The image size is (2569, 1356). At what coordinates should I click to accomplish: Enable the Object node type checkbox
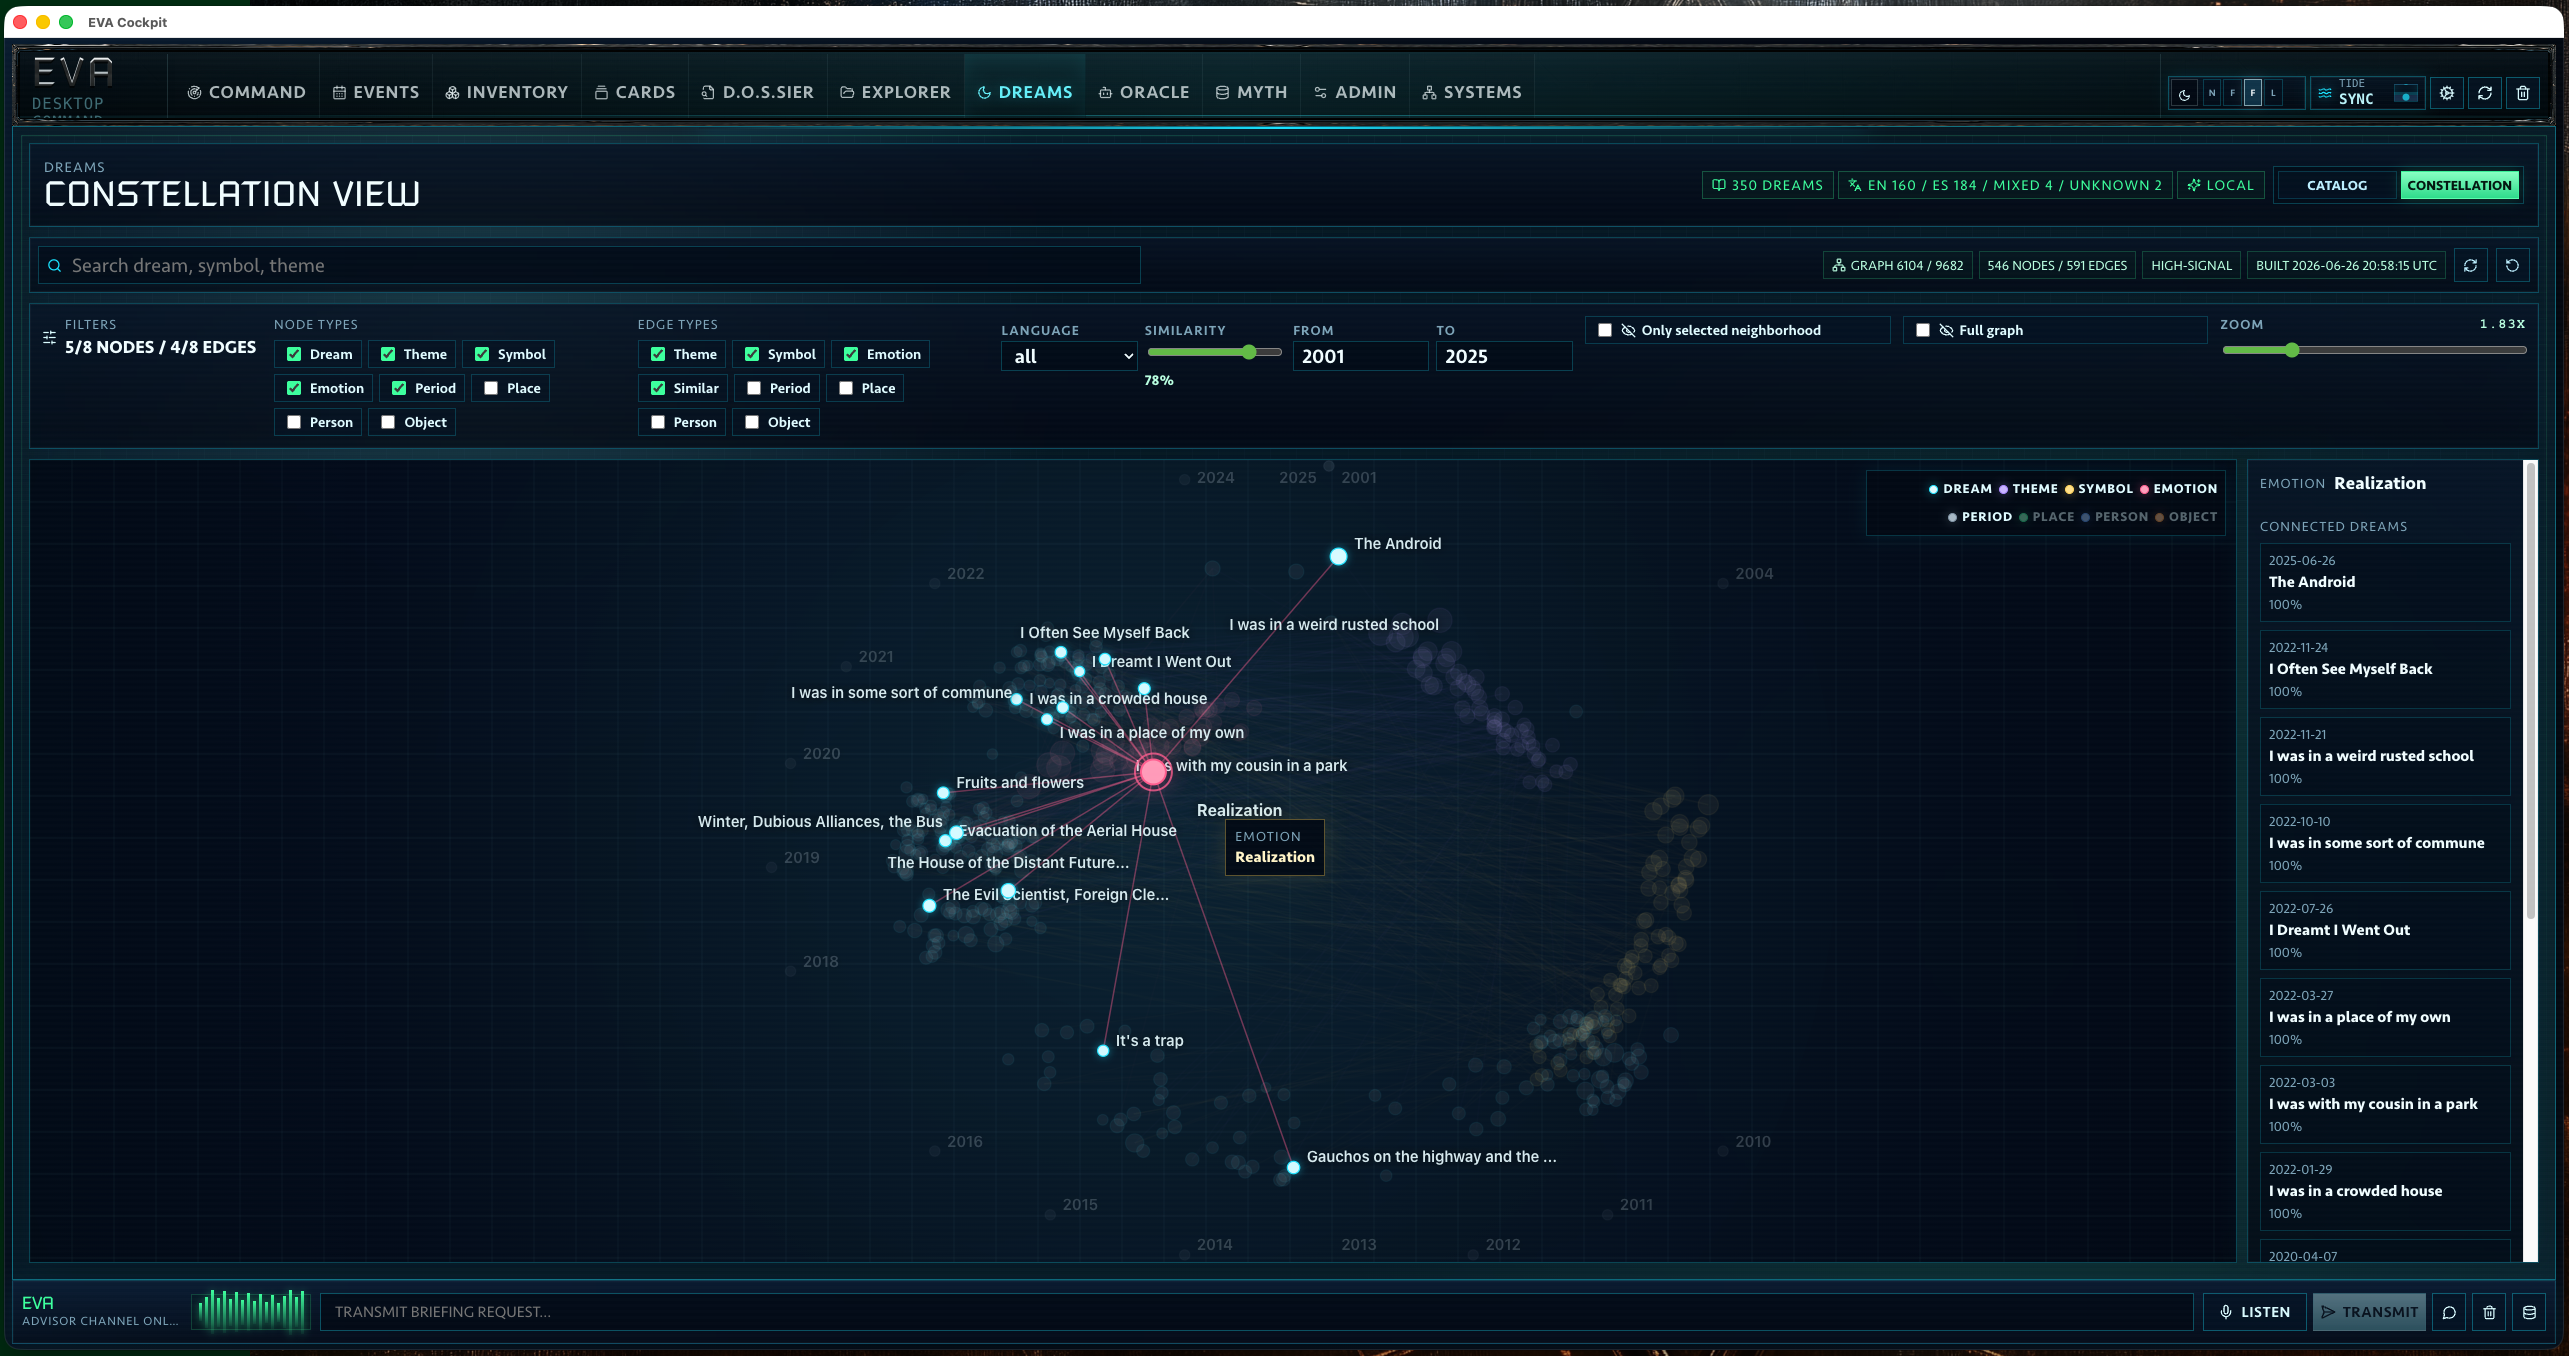tap(388, 422)
